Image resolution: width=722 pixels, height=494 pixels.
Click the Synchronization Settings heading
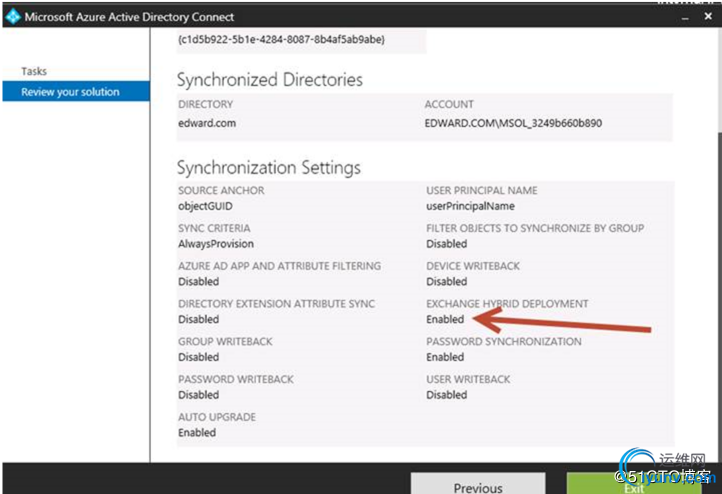point(269,168)
